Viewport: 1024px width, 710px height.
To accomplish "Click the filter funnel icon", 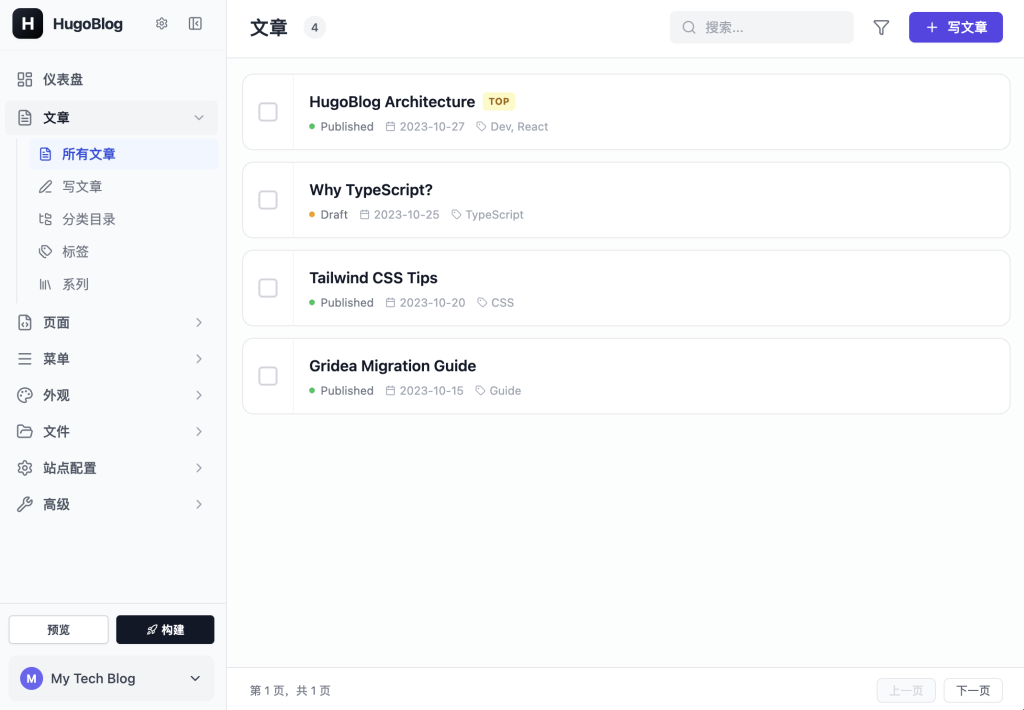I will pyautogui.click(x=881, y=28).
